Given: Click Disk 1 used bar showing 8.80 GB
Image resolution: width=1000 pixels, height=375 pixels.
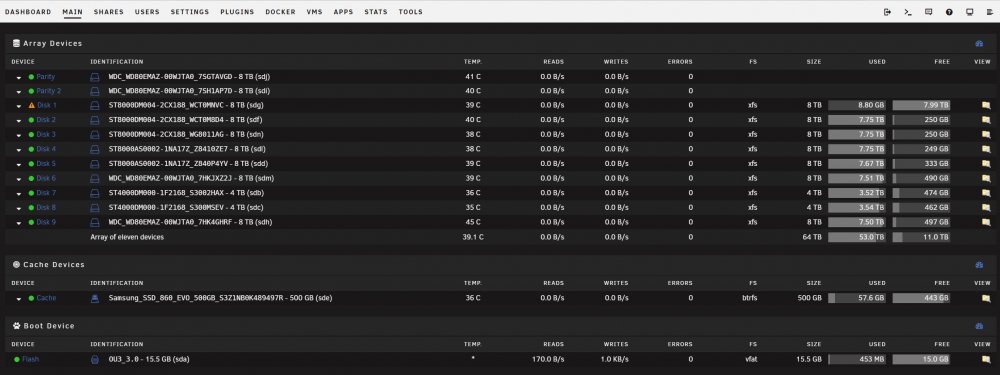Looking at the screenshot, I should coord(857,105).
